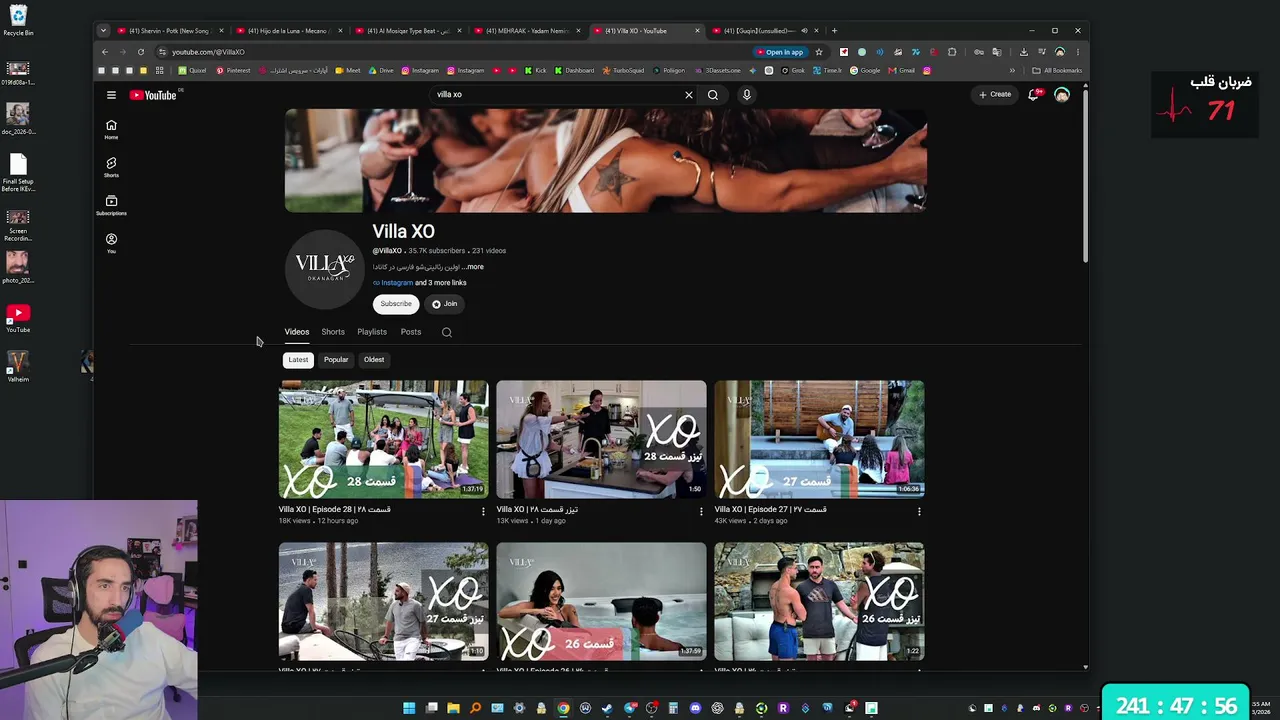Image resolution: width=1280 pixels, height=720 pixels.
Task: Open the Pinterest bookmark
Action: [x=233, y=71]
